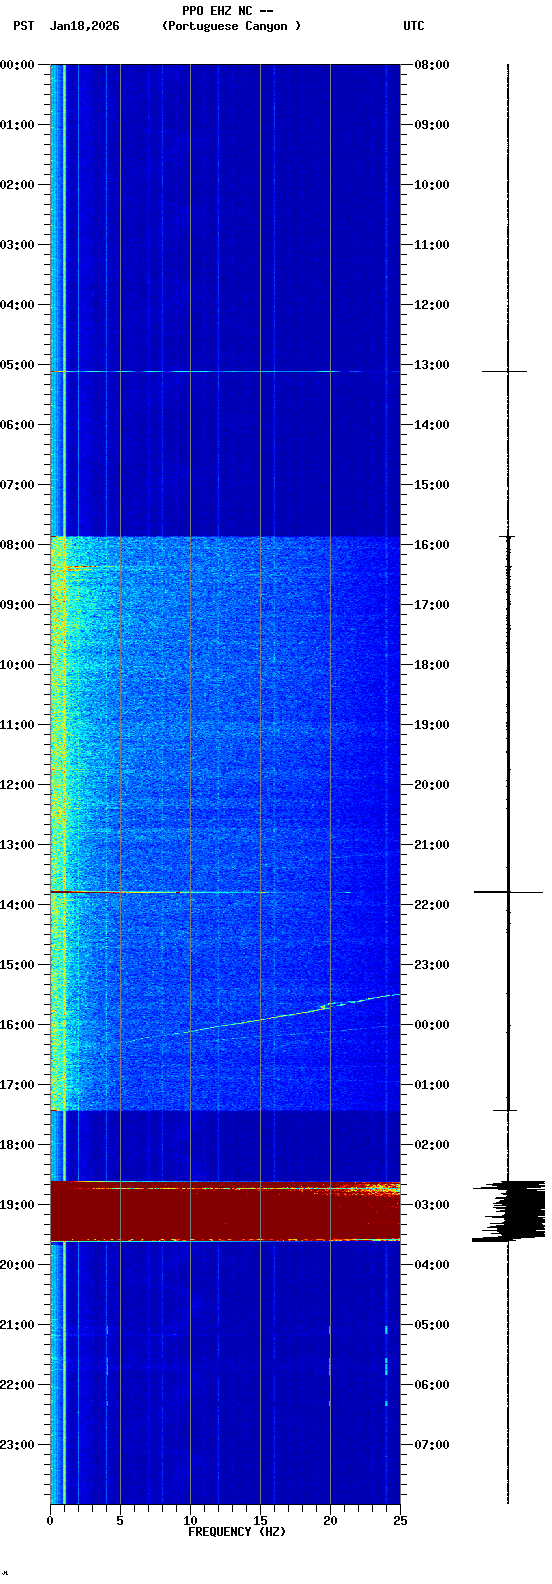
Task: Click the frequency axis tick label 10
Action: click(190, 1521)
